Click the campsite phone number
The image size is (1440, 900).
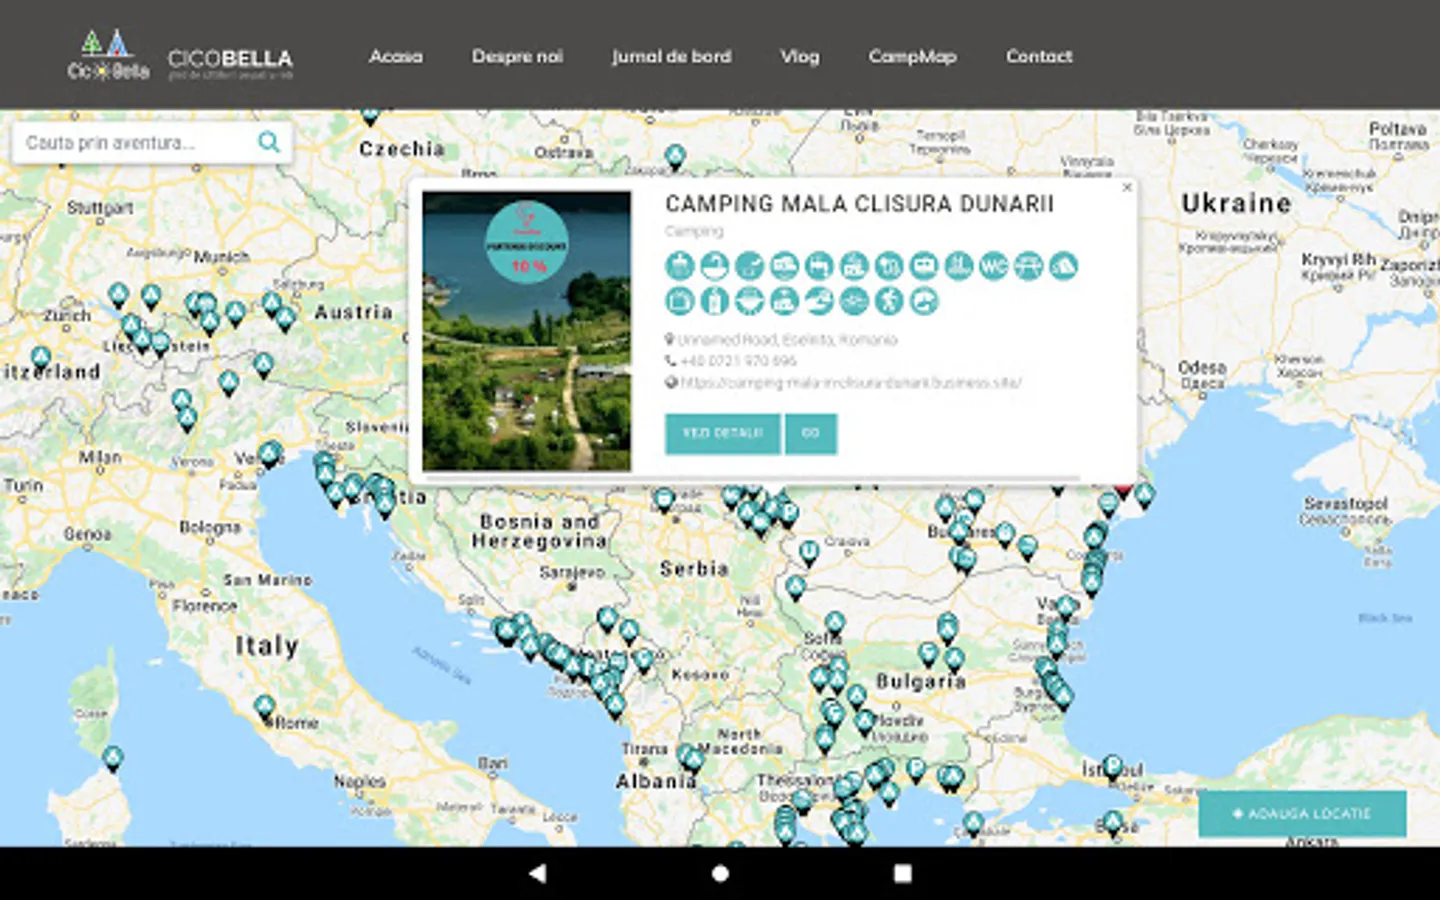[738, 360]
